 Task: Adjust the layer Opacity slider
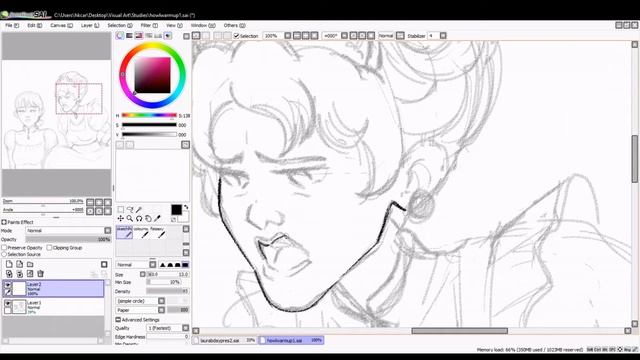click(68, 240)
